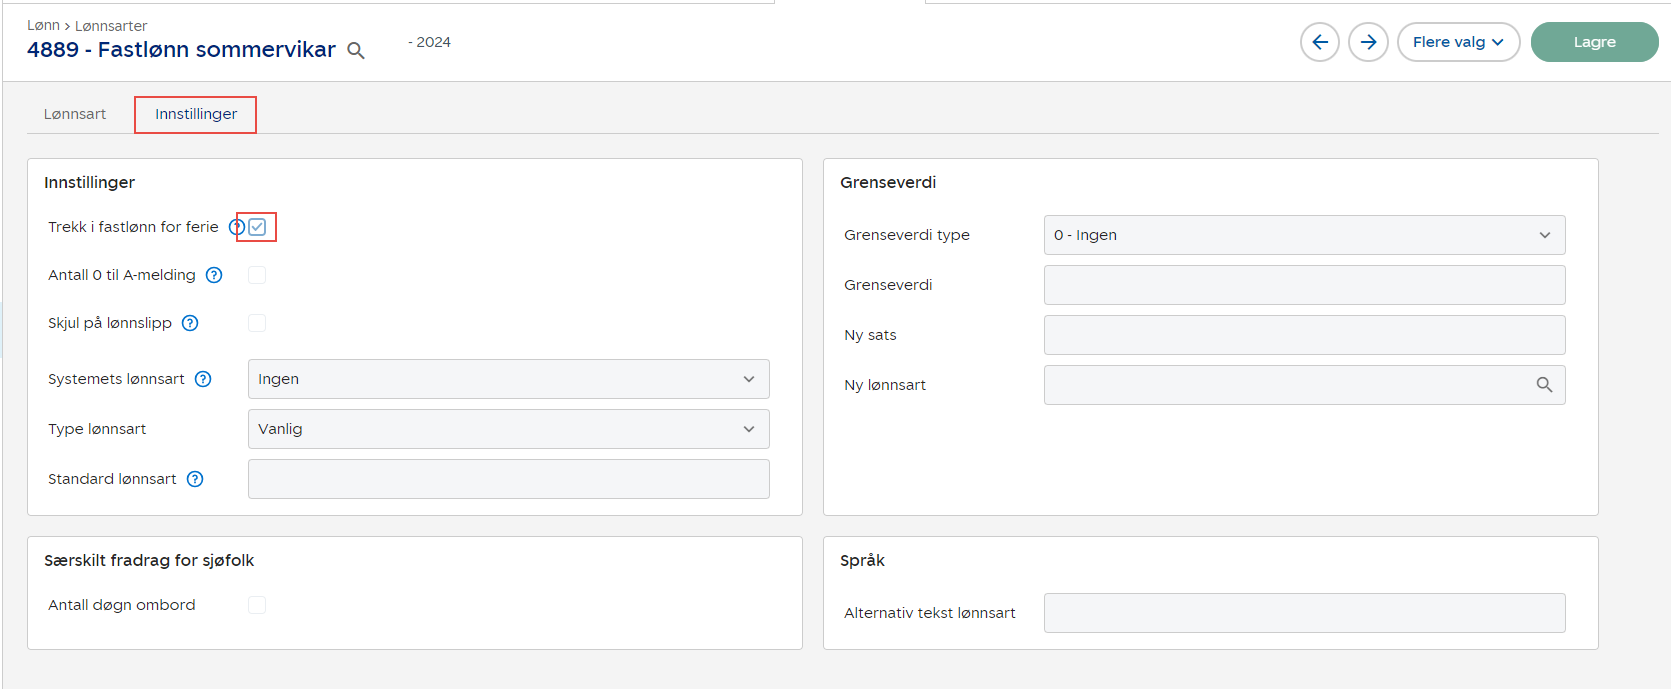Enable Antall 0 til A-melding checkbox

click(257, 275)
